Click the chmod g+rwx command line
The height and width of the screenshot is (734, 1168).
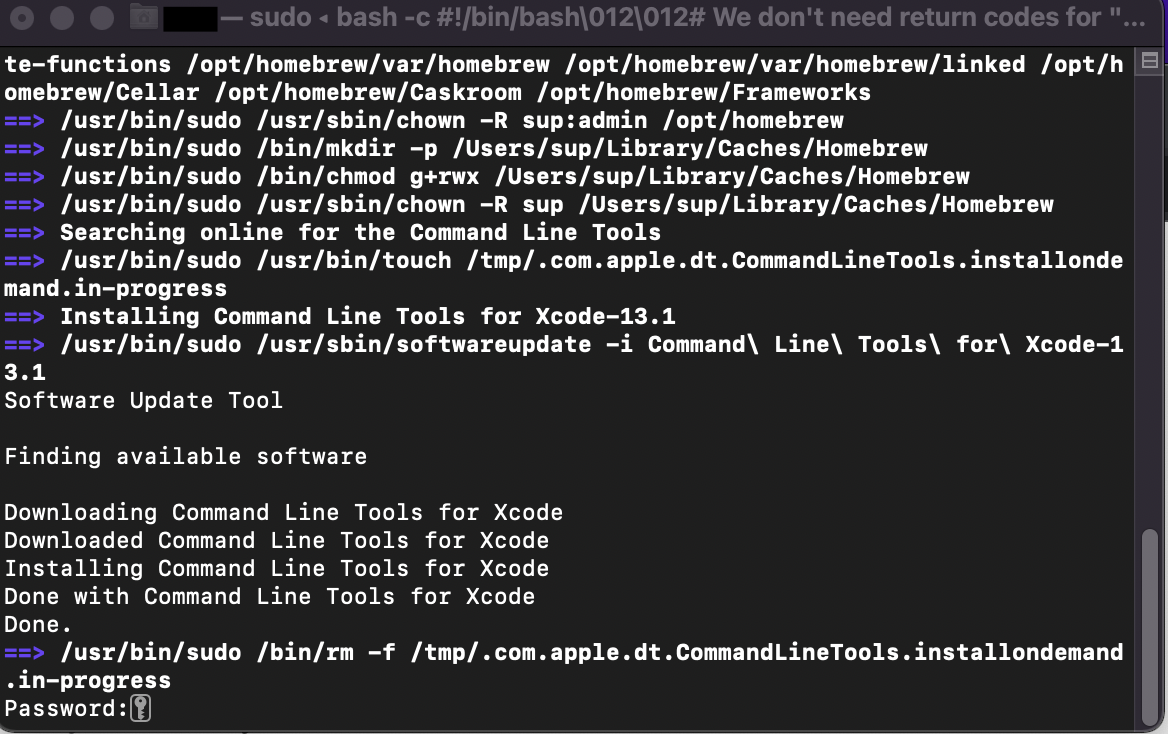[514, 177]
